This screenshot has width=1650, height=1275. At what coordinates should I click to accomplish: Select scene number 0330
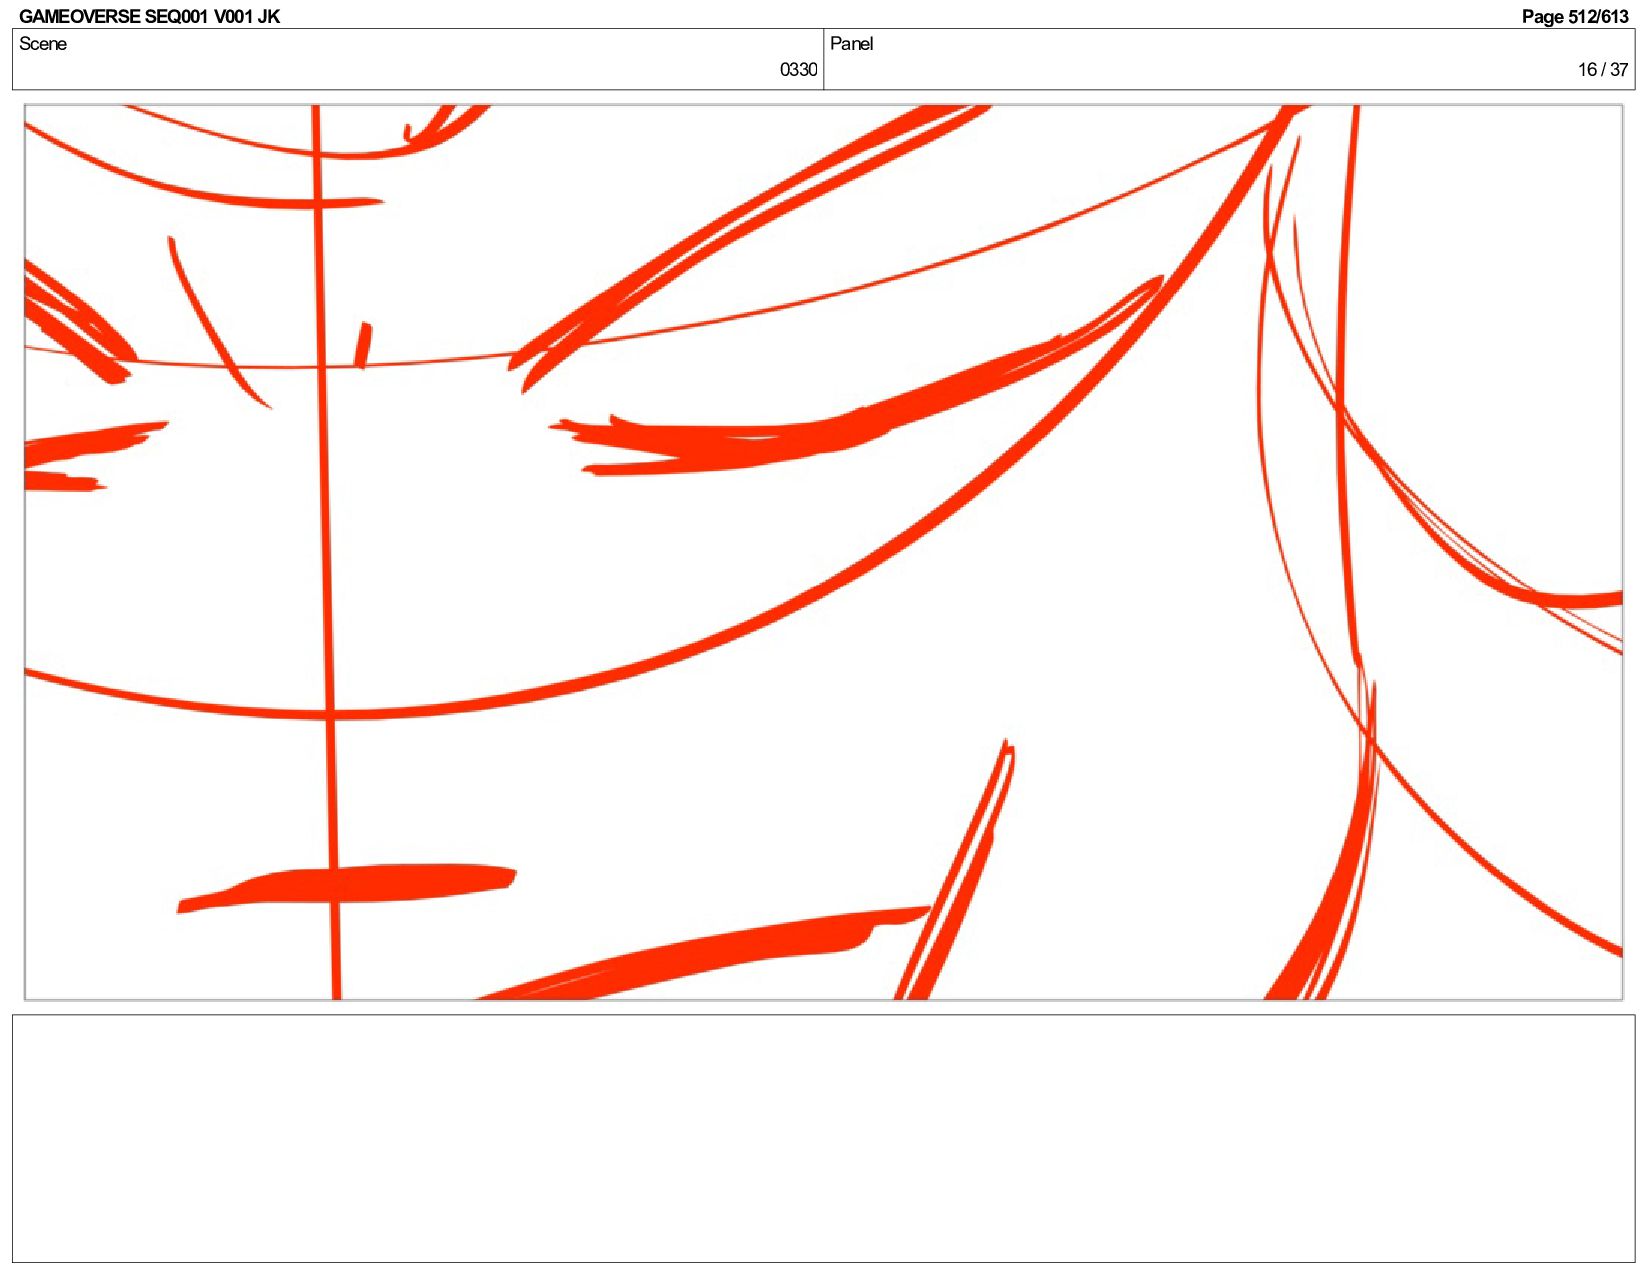798,70
